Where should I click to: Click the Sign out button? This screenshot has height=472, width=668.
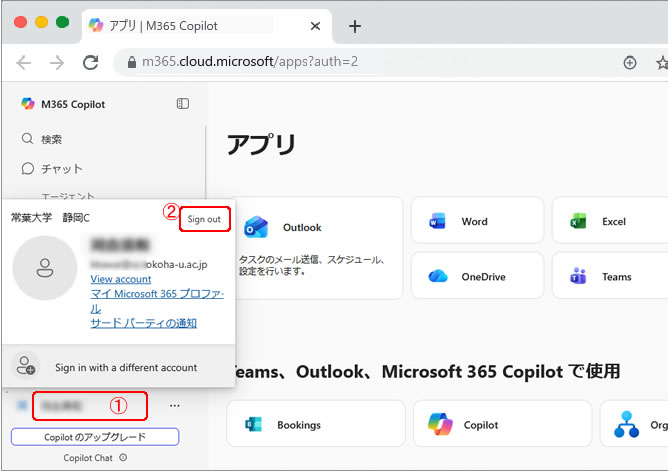[204, 218]
